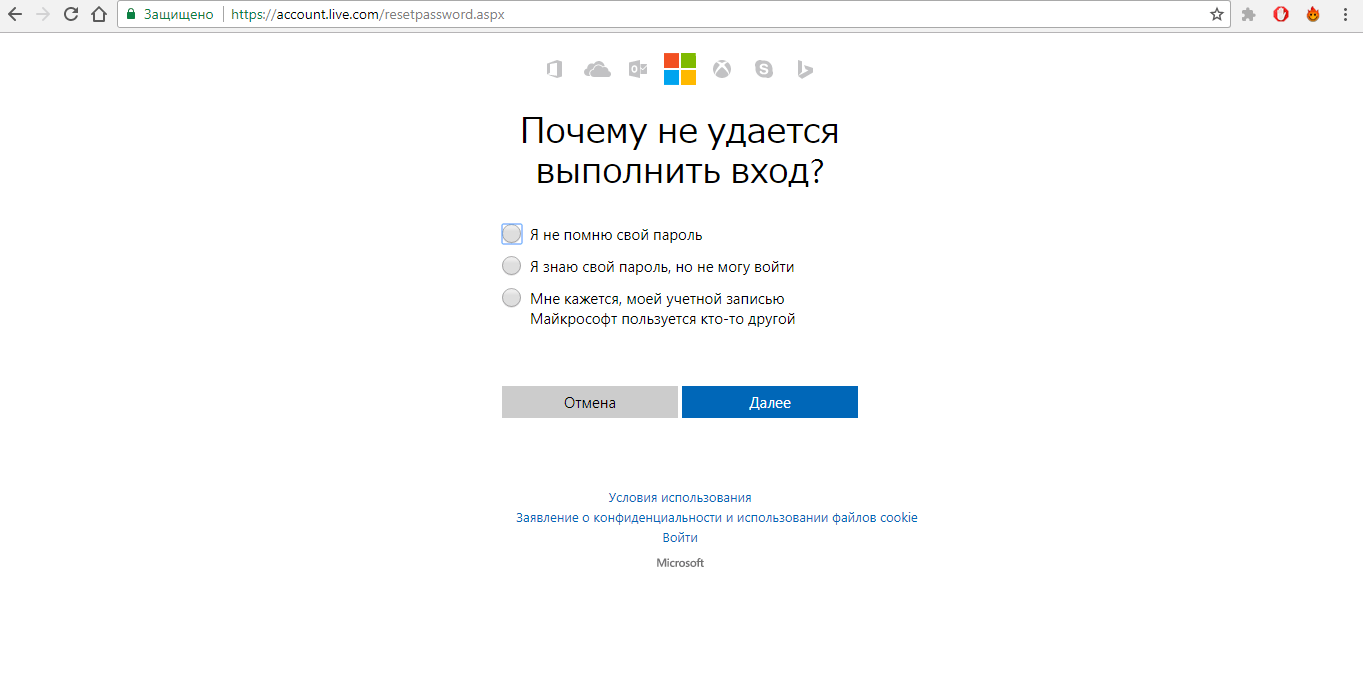Click the blue Далее button

click(770, 402)
